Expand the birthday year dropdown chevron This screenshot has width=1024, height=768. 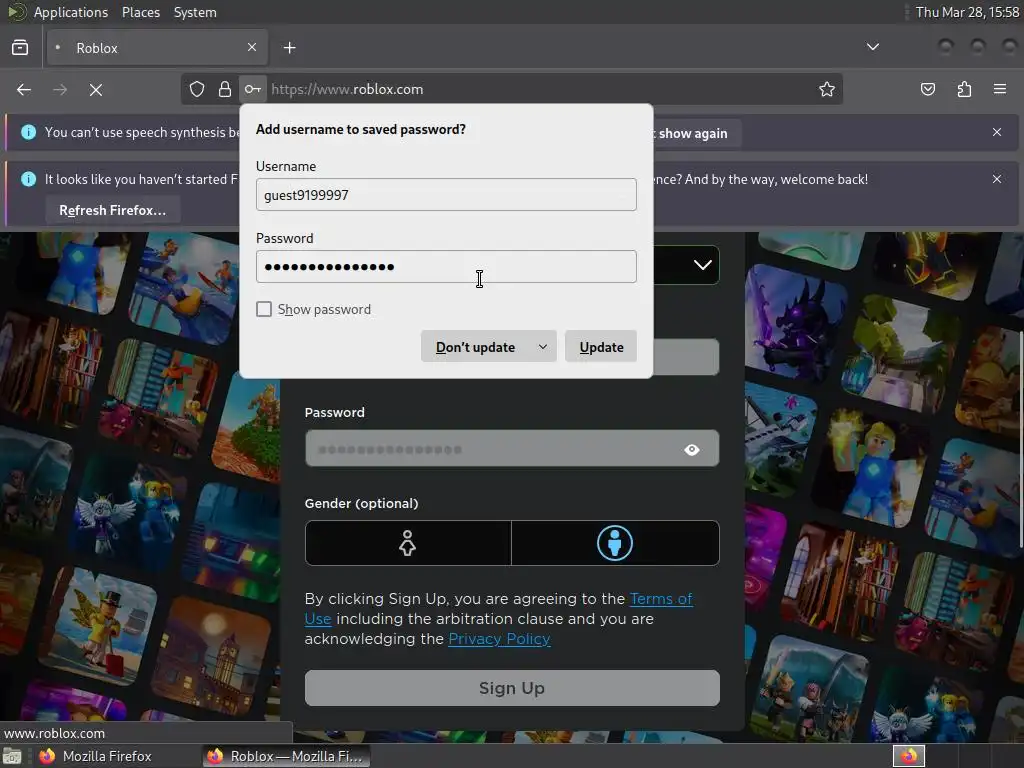pos(703,264)
